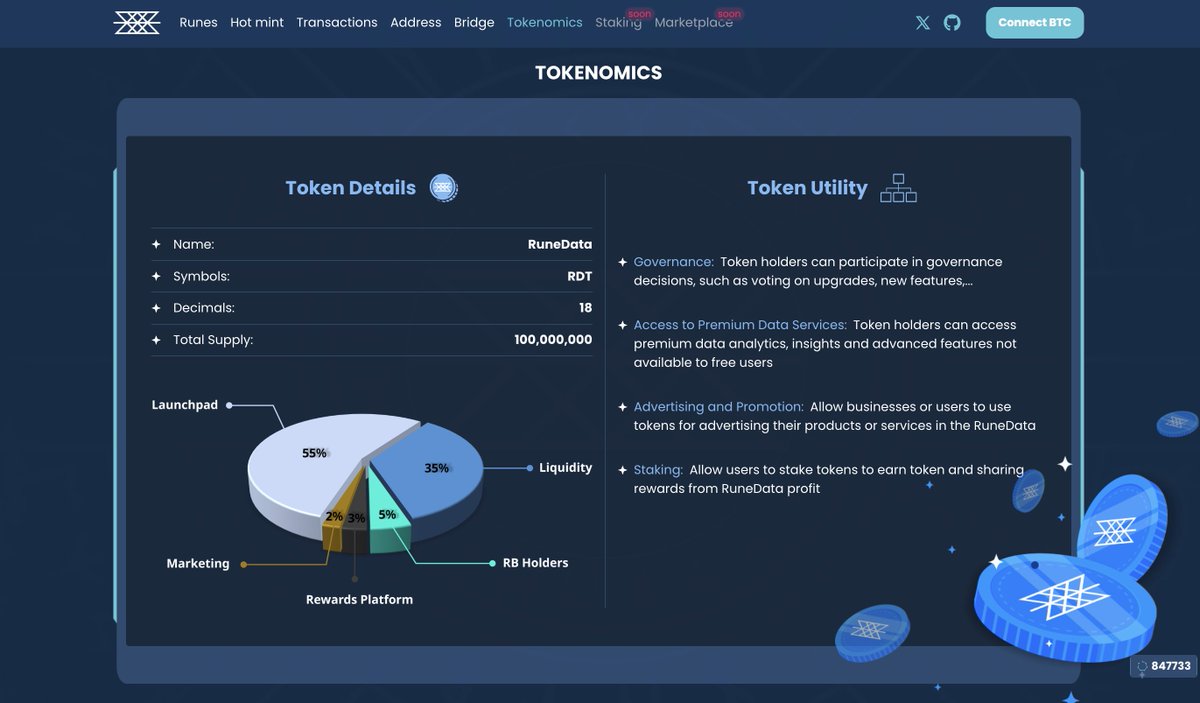
Task: Select the Transactions nav item
Action: click(x=336, y=22)
